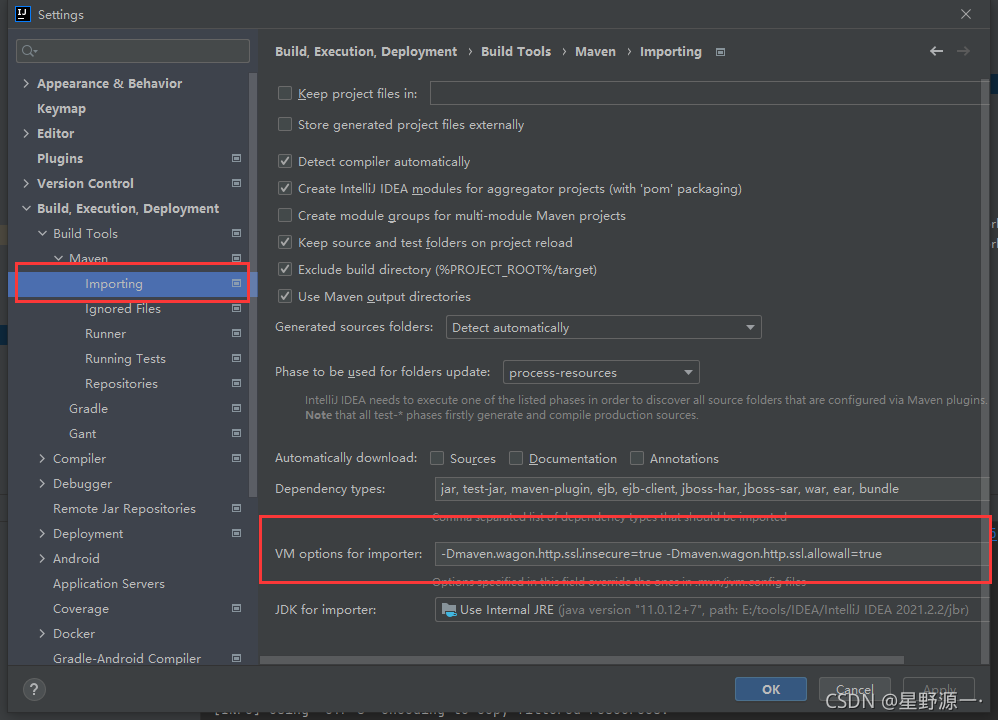
Task: Enable Create module groups for multi-module projects
Action: 285,216
